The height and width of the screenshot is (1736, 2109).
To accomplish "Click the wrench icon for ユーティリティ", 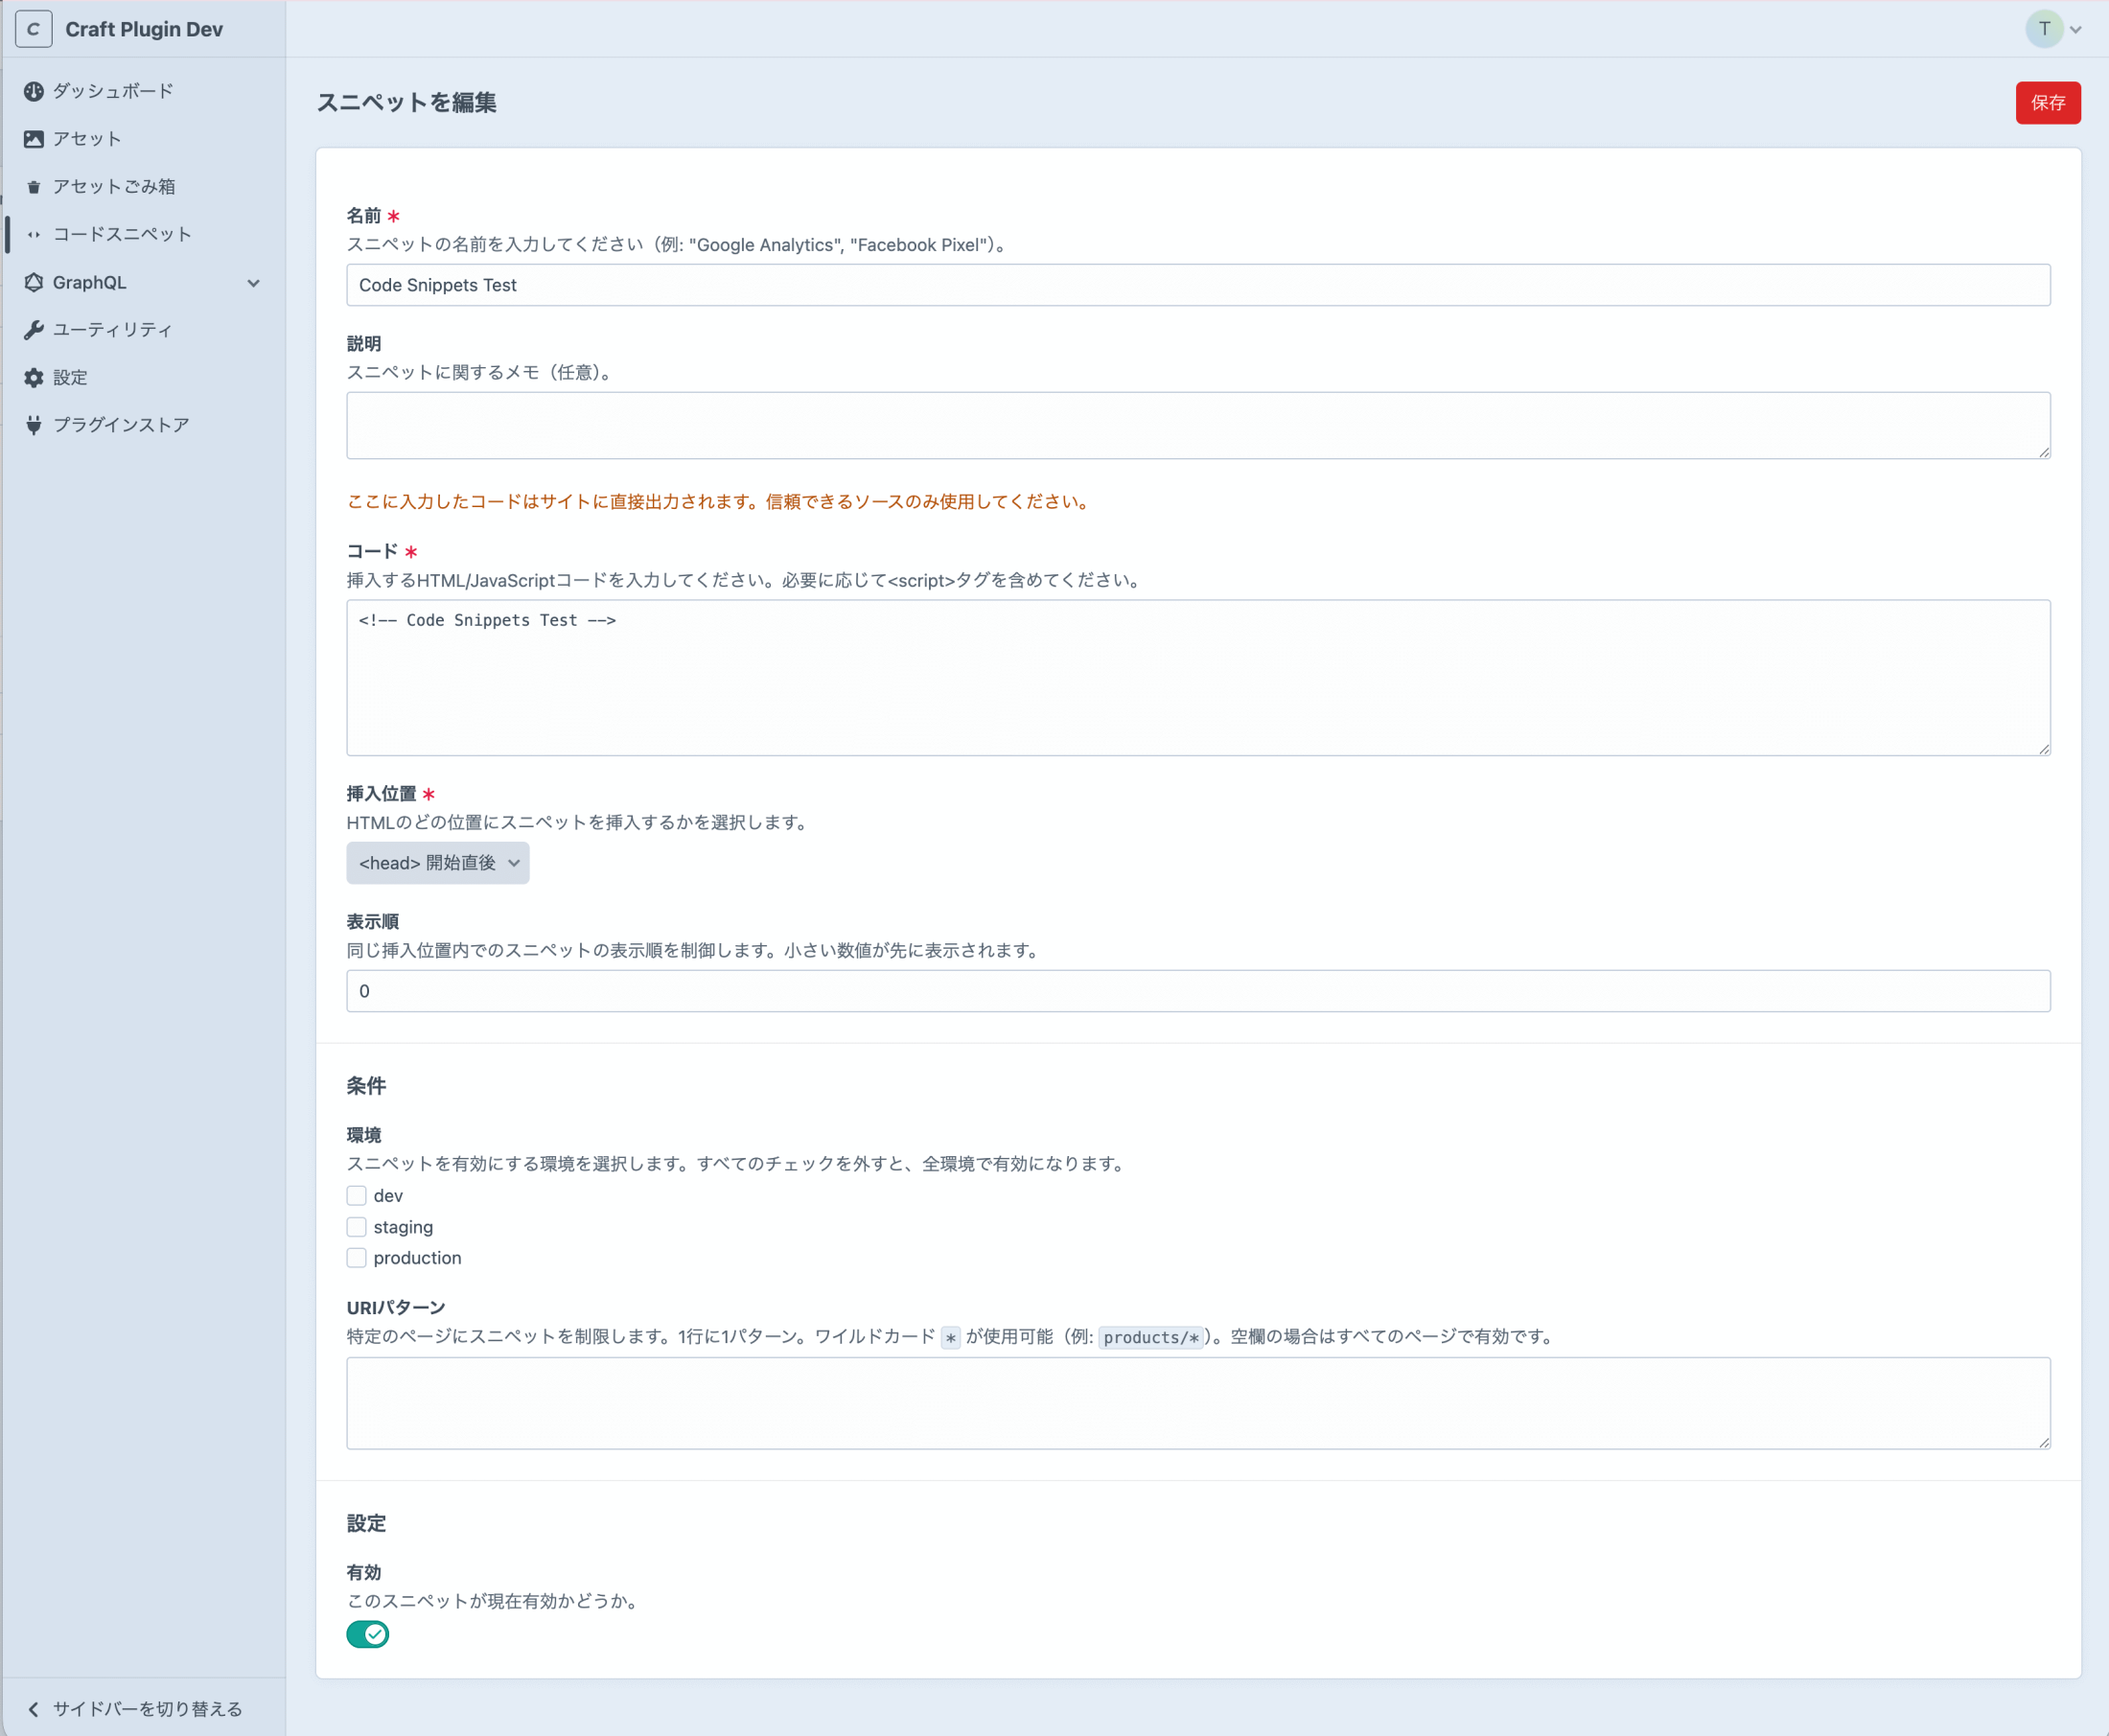I will click(34, 330).
